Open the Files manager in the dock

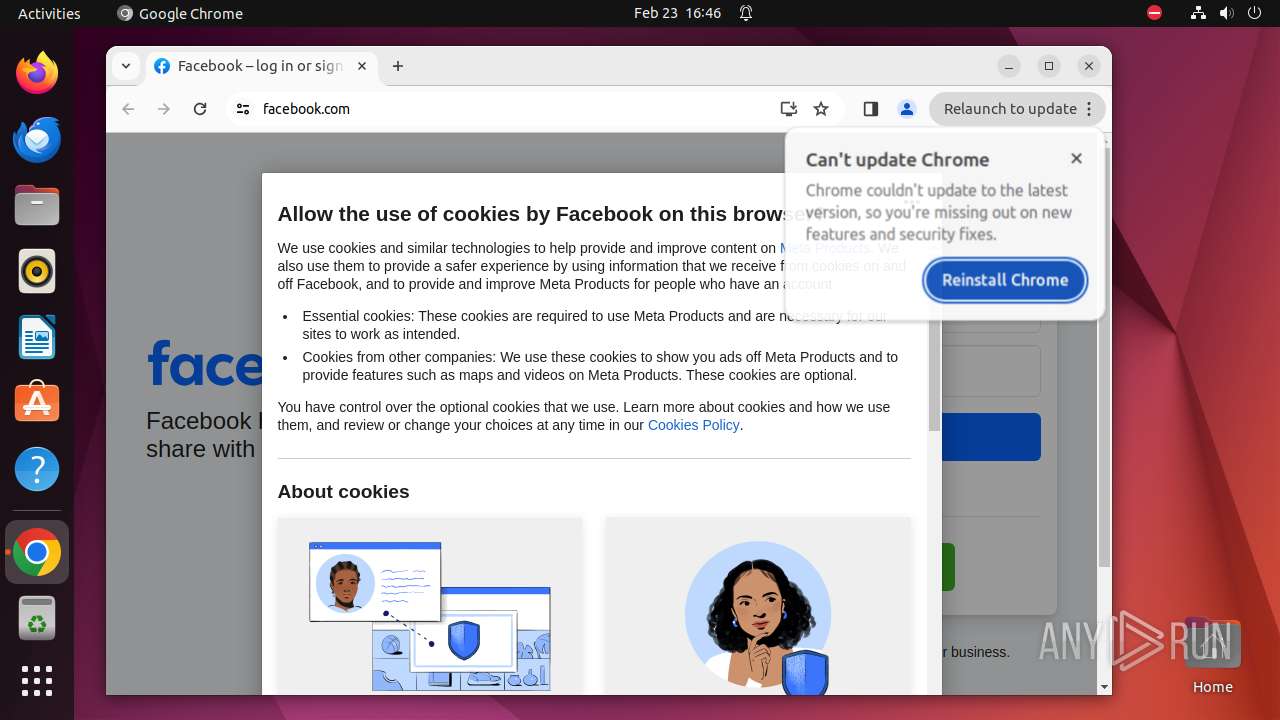(x=37, y=205)
